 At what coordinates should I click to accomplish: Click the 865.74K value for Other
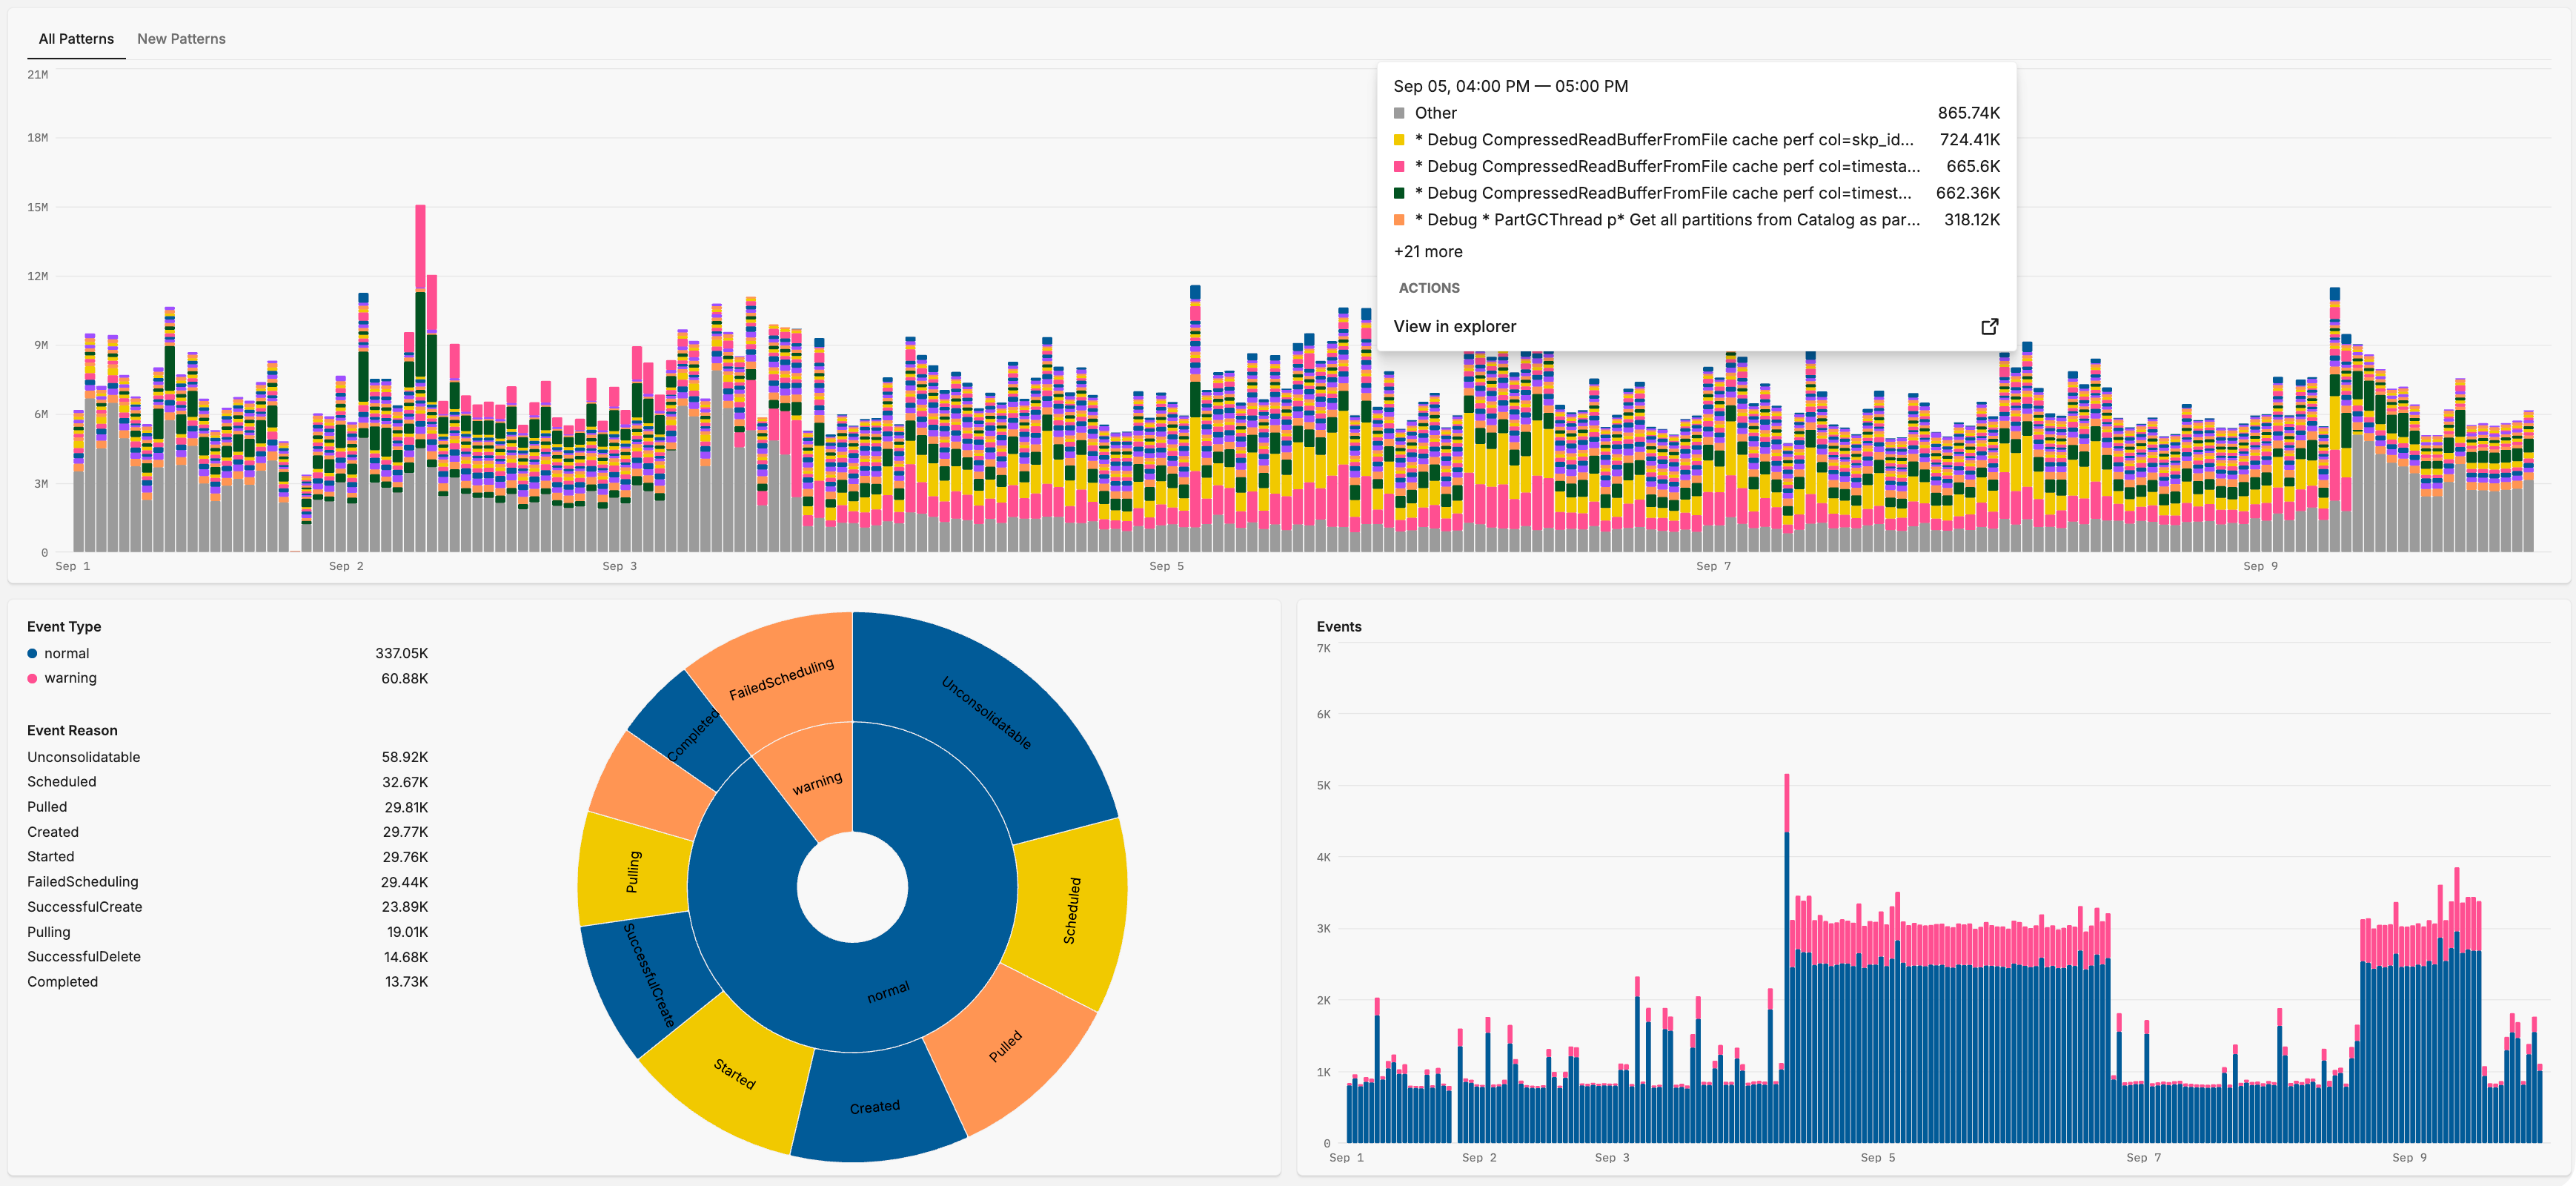pos(1968,113)
